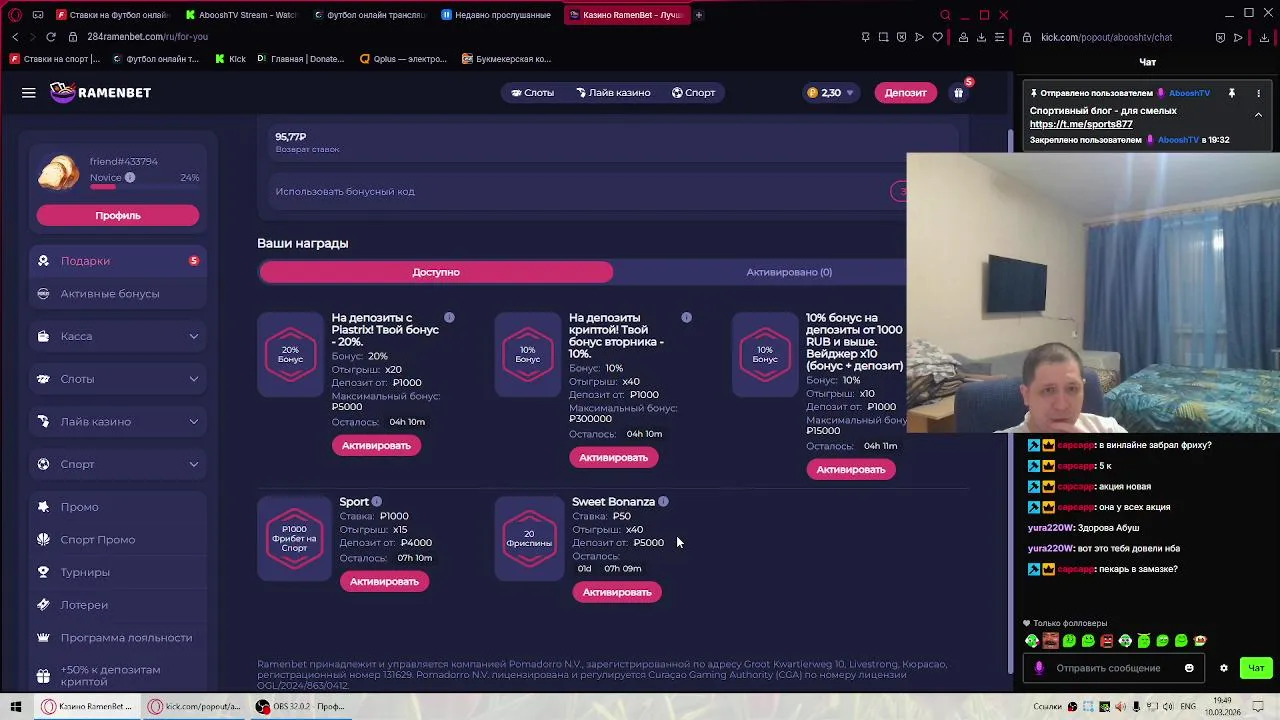Pick the red angry emote in chat
The height and width of the screenshot is (720, 1280).
(1107, 641)
